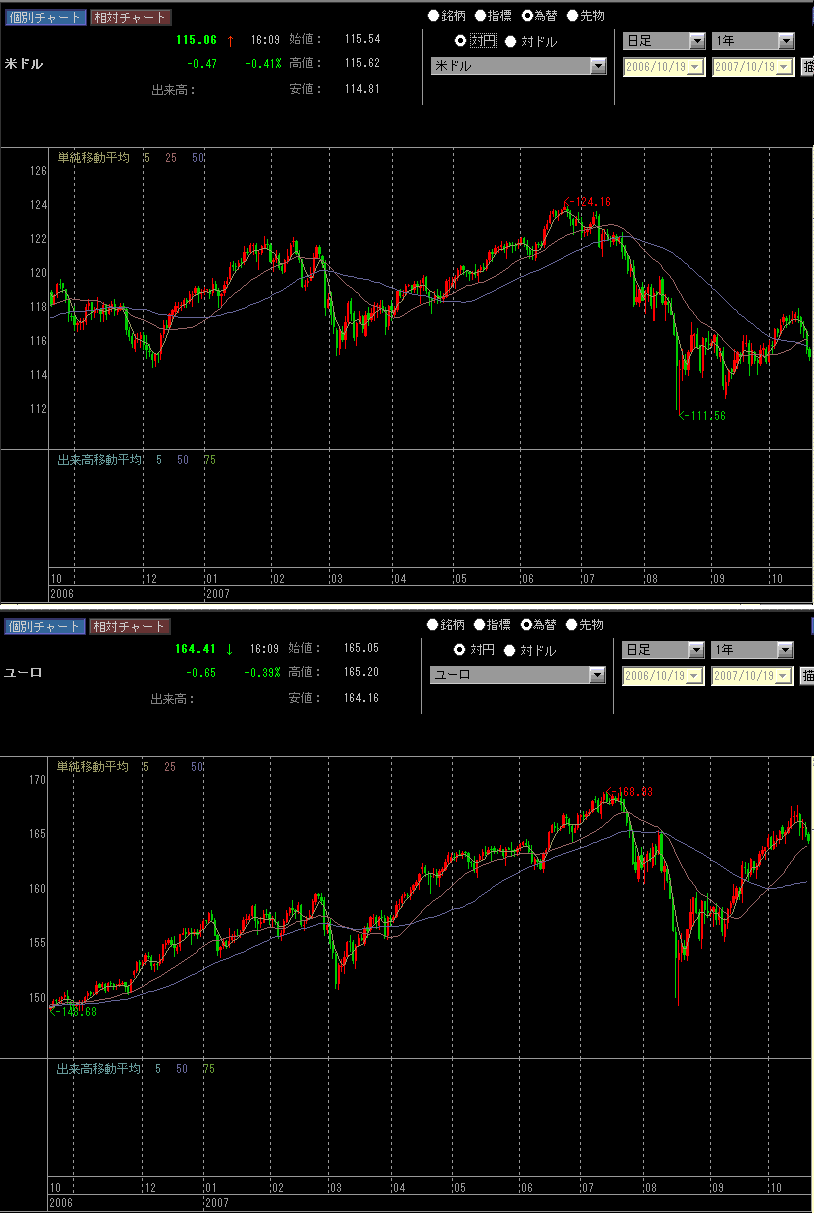816x1213 pixels.
Task: Click the 米ドル currency name label
Action: tap(24, 64)
